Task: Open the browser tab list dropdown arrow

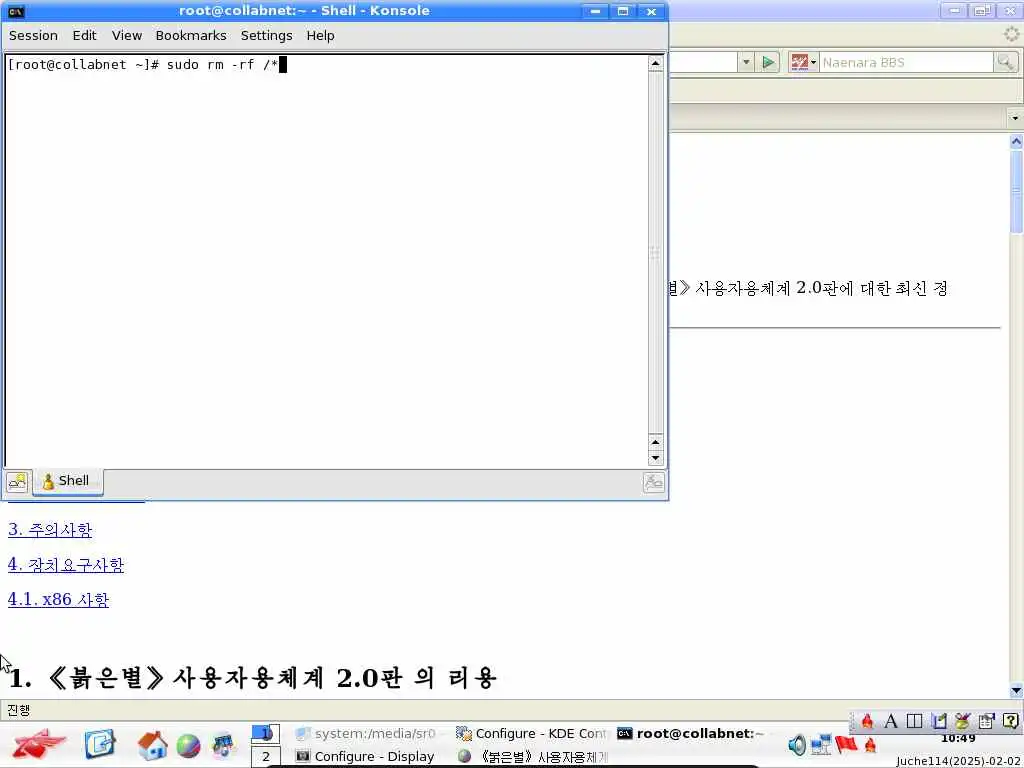Action: tap(1015, 118)
